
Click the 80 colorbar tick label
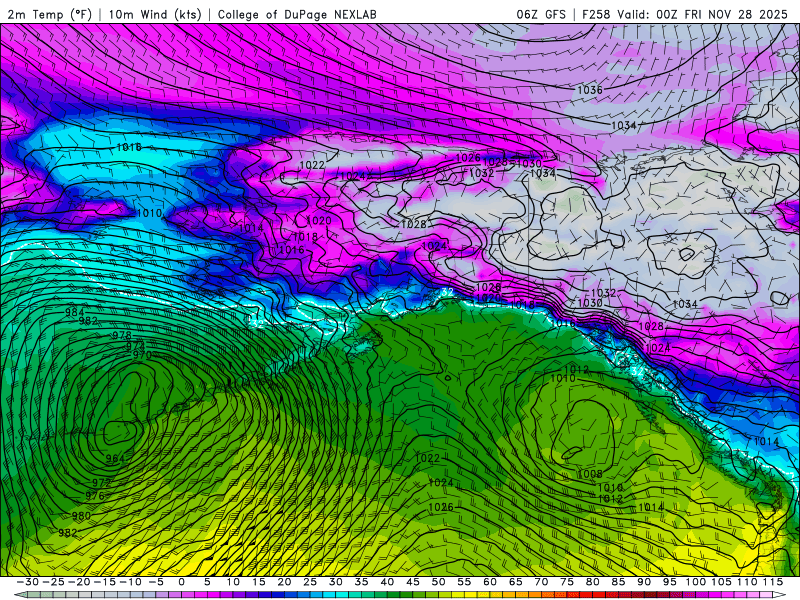[592, 582]
